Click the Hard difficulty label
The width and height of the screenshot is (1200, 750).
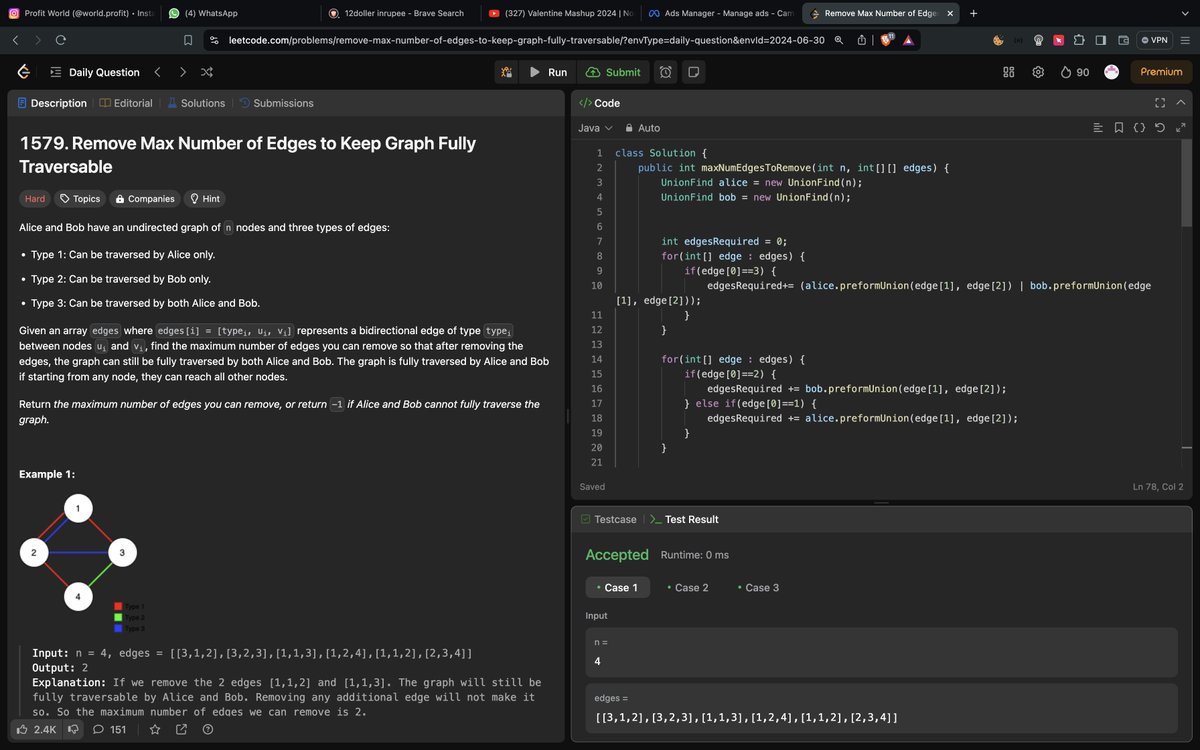pos(34,199)
